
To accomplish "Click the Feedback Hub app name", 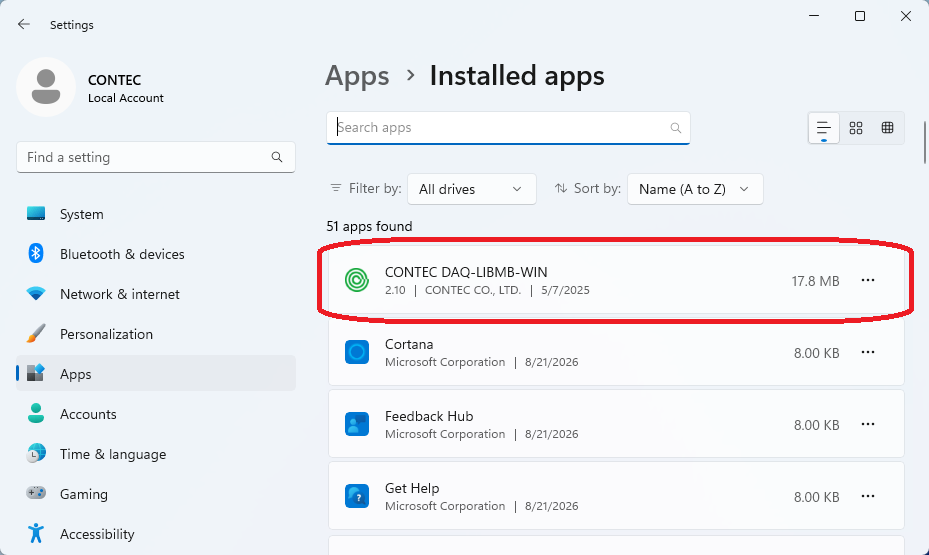I will [429, 416].
